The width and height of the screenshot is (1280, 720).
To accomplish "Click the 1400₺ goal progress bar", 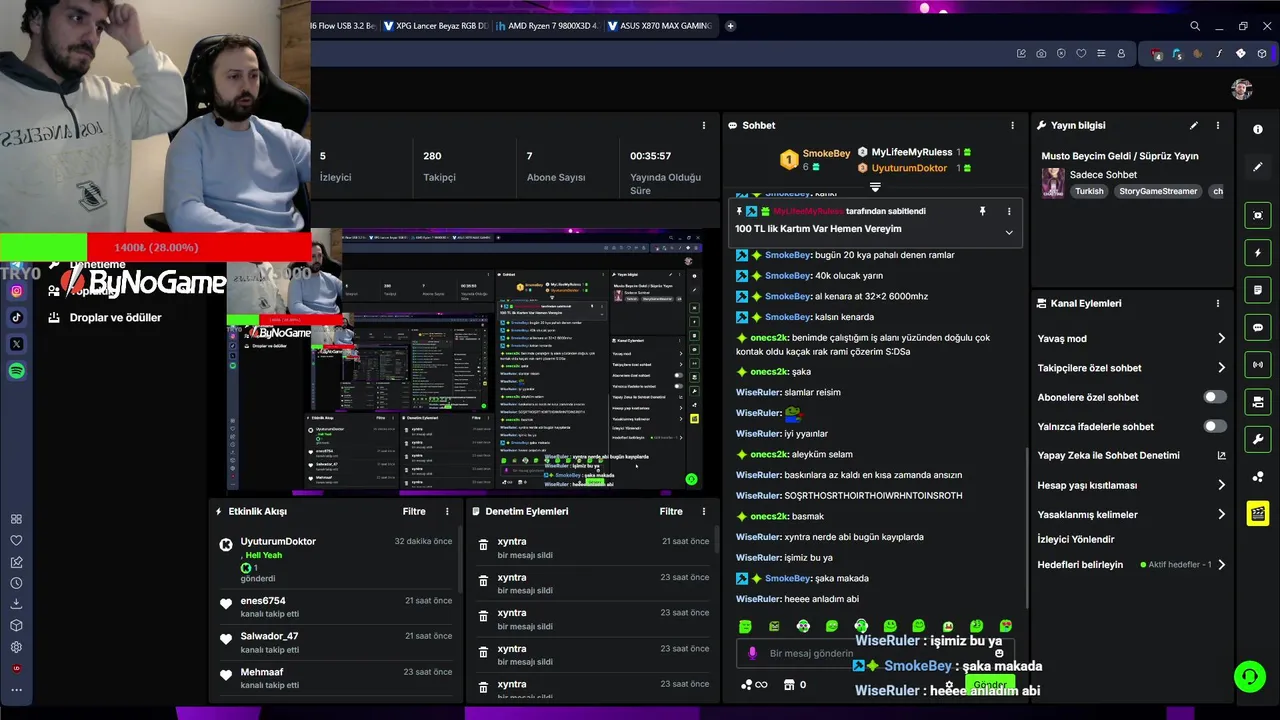I will tap(155, 247).
